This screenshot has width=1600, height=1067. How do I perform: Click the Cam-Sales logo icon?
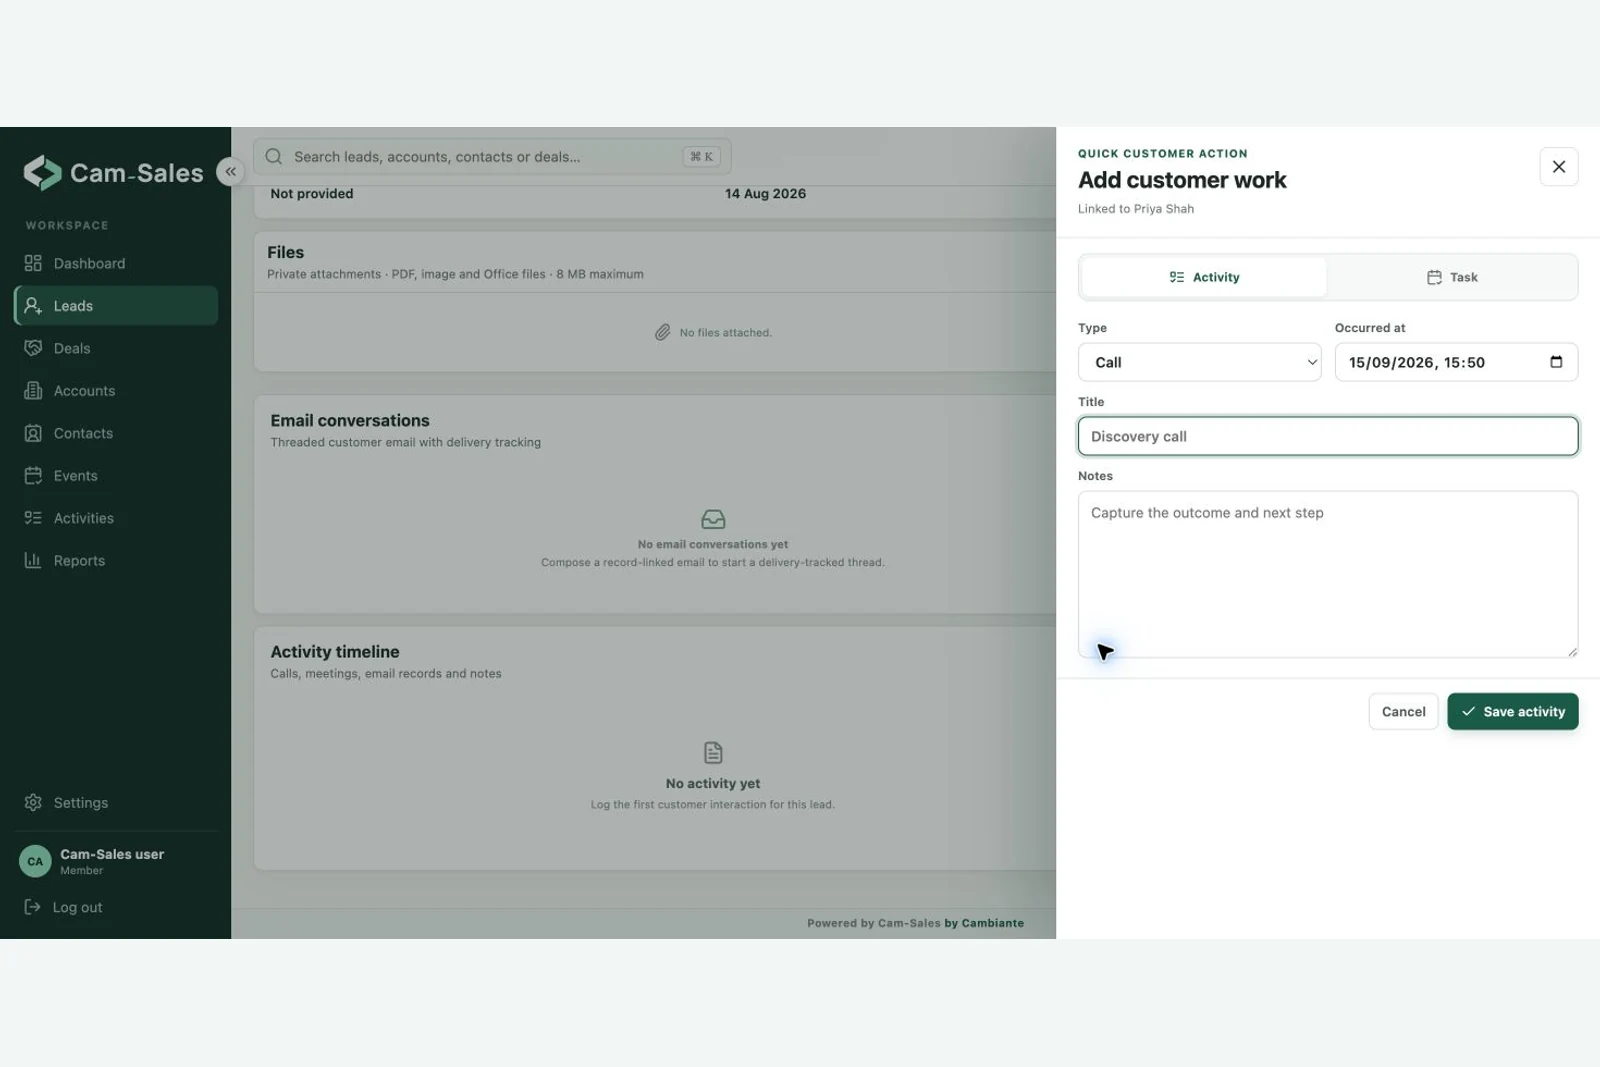(42, 173)
